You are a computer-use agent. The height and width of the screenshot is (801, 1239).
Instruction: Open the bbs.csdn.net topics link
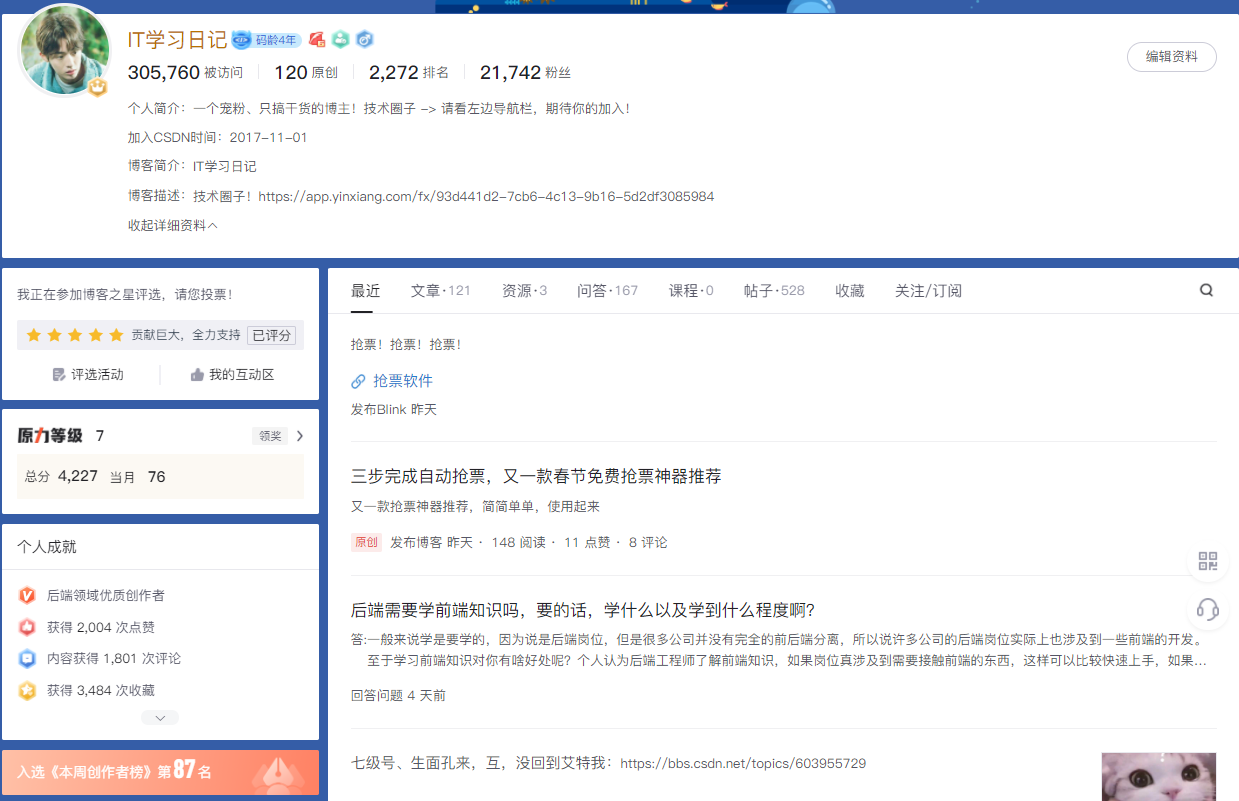tap(743, 763)
